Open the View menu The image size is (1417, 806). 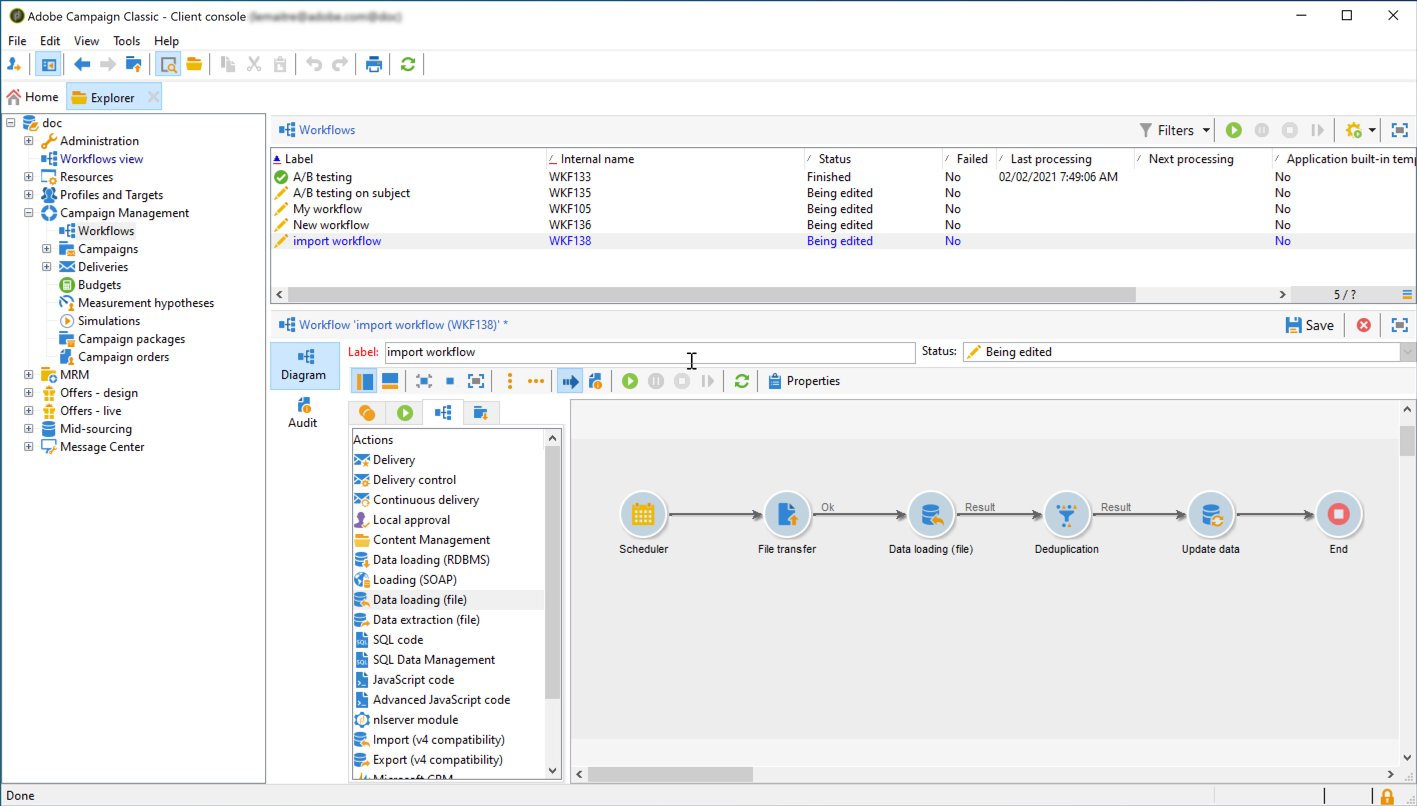click(x=87, y=41)
